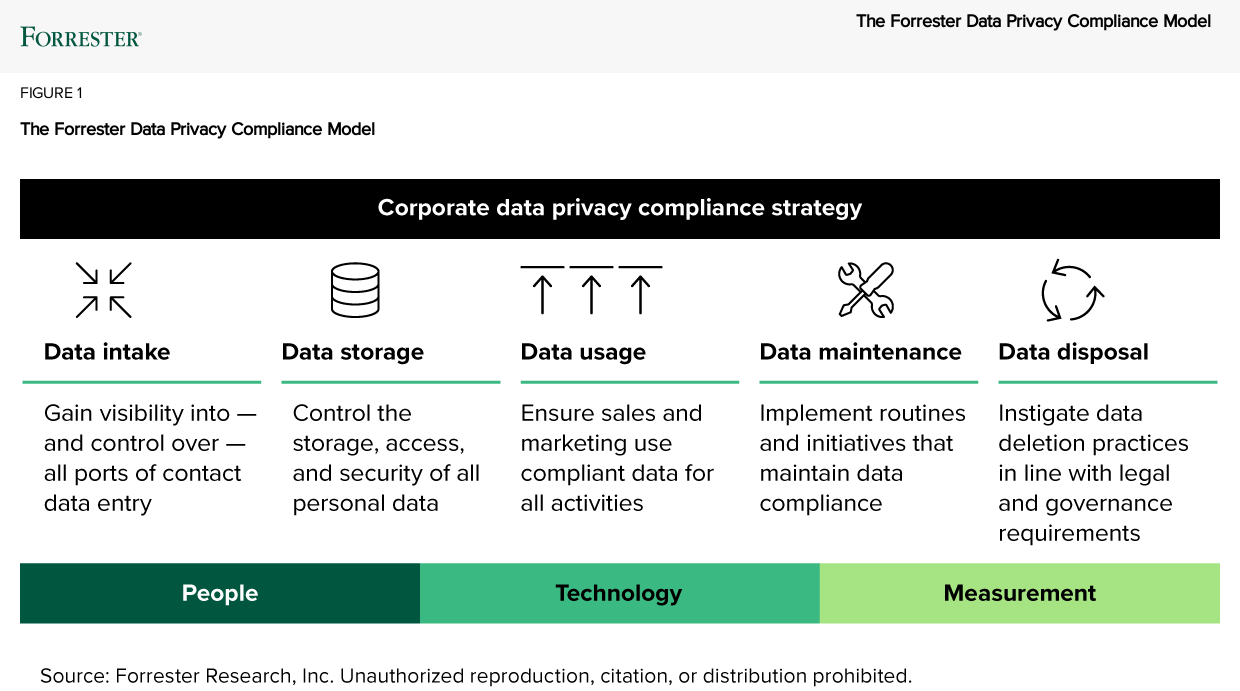
Task: Click the Forrester logo
Action: 81,38
